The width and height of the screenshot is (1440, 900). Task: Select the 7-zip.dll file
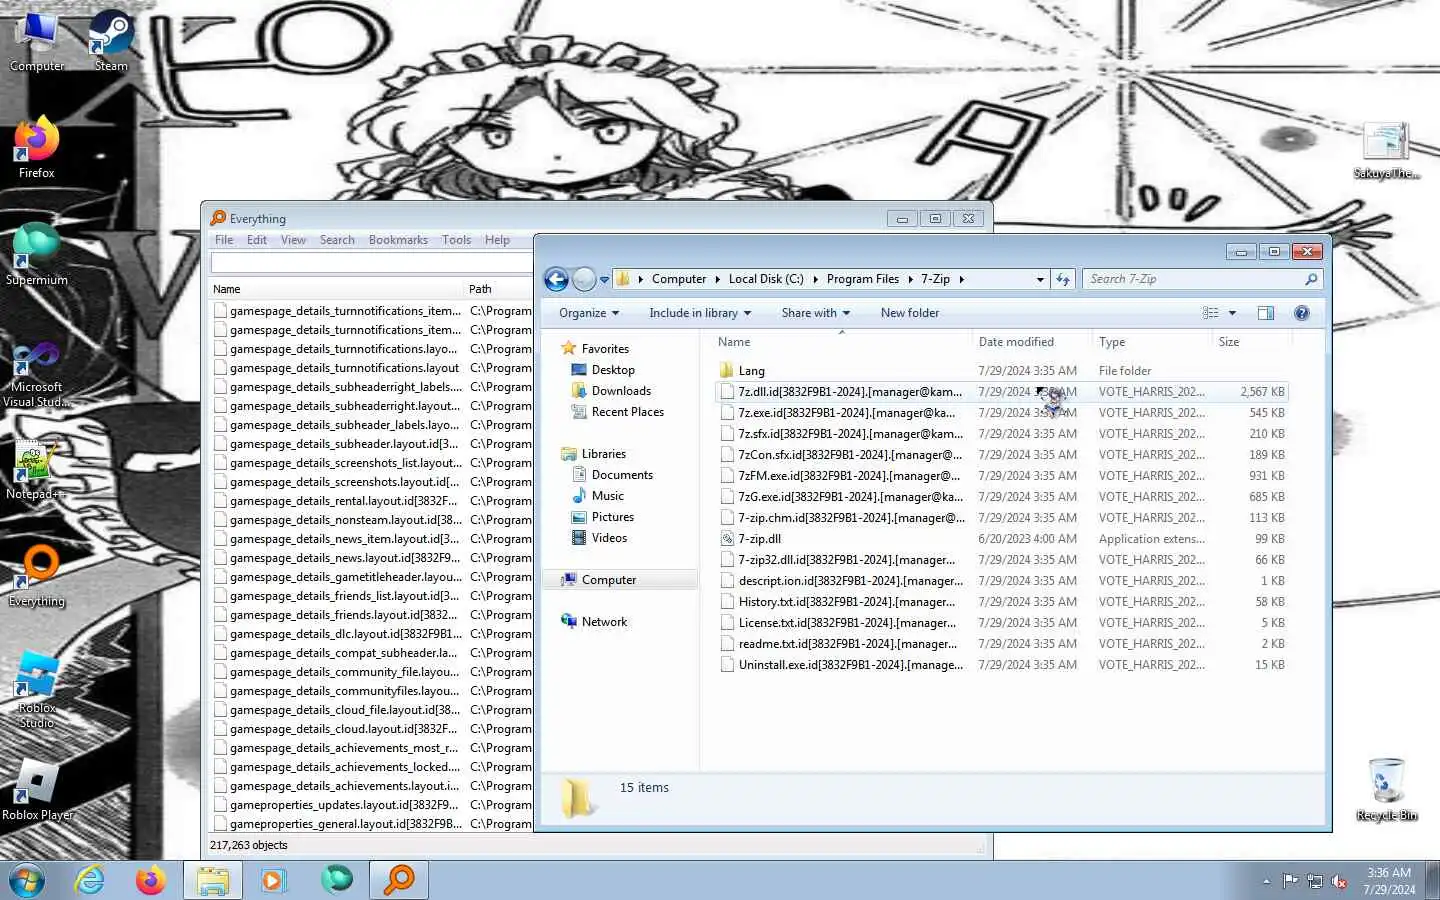(x=1001, y=539)
